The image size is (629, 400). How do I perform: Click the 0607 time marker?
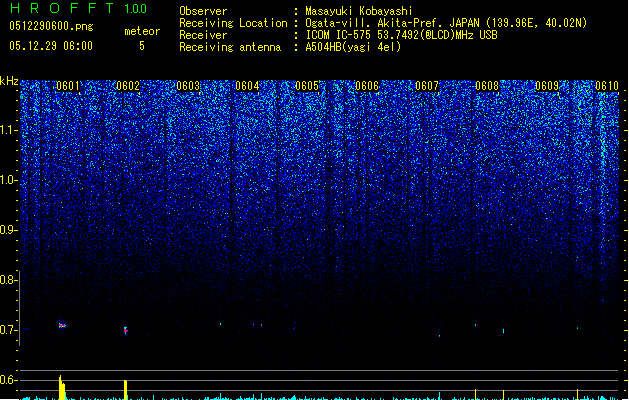pyautogui.click(x=427, y=86)
